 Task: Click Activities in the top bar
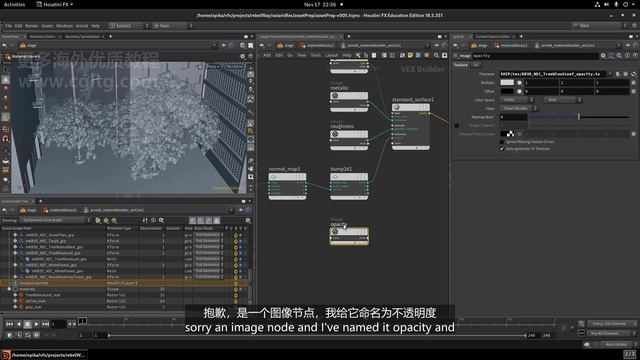tap(14, 4)
